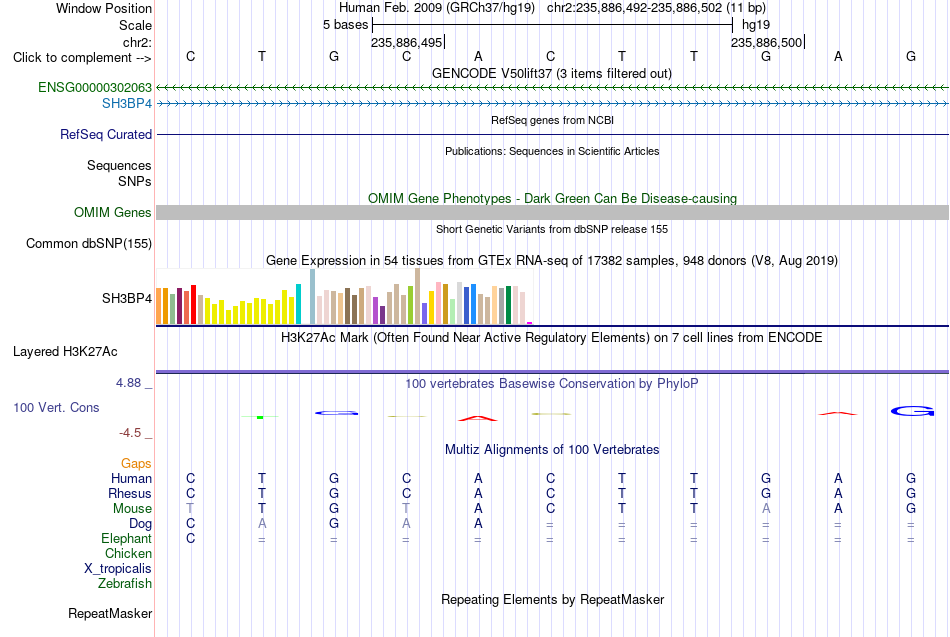950x637 pixels.
Task: Select the RefSeq Curated track label
Action: click(x=105, y=135)
